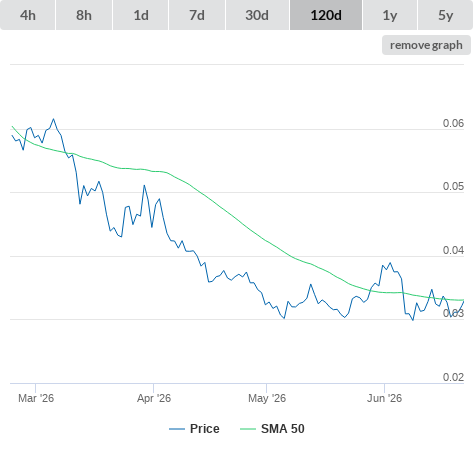Open the 7d chart view
Viewport: 474px width, 455px height.
click(x=197, y=15)
